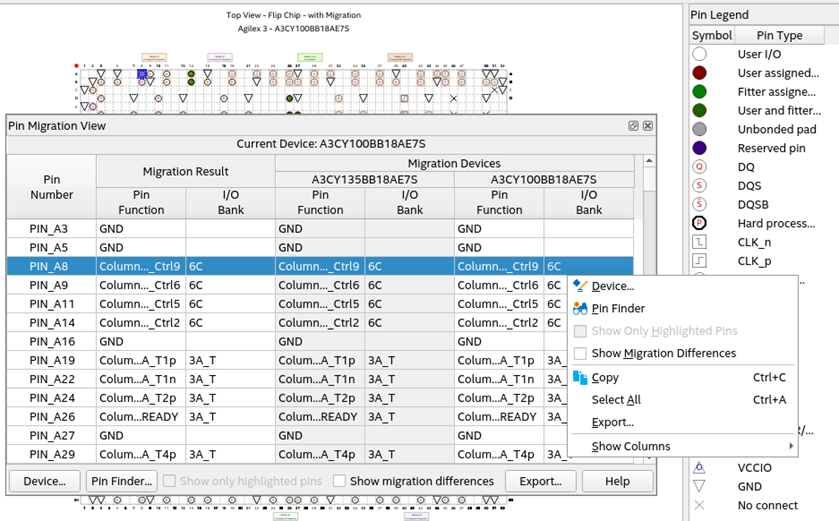Click the DQSB symbol in the Pin Legend
839x521 pixels.
(699, 204)
